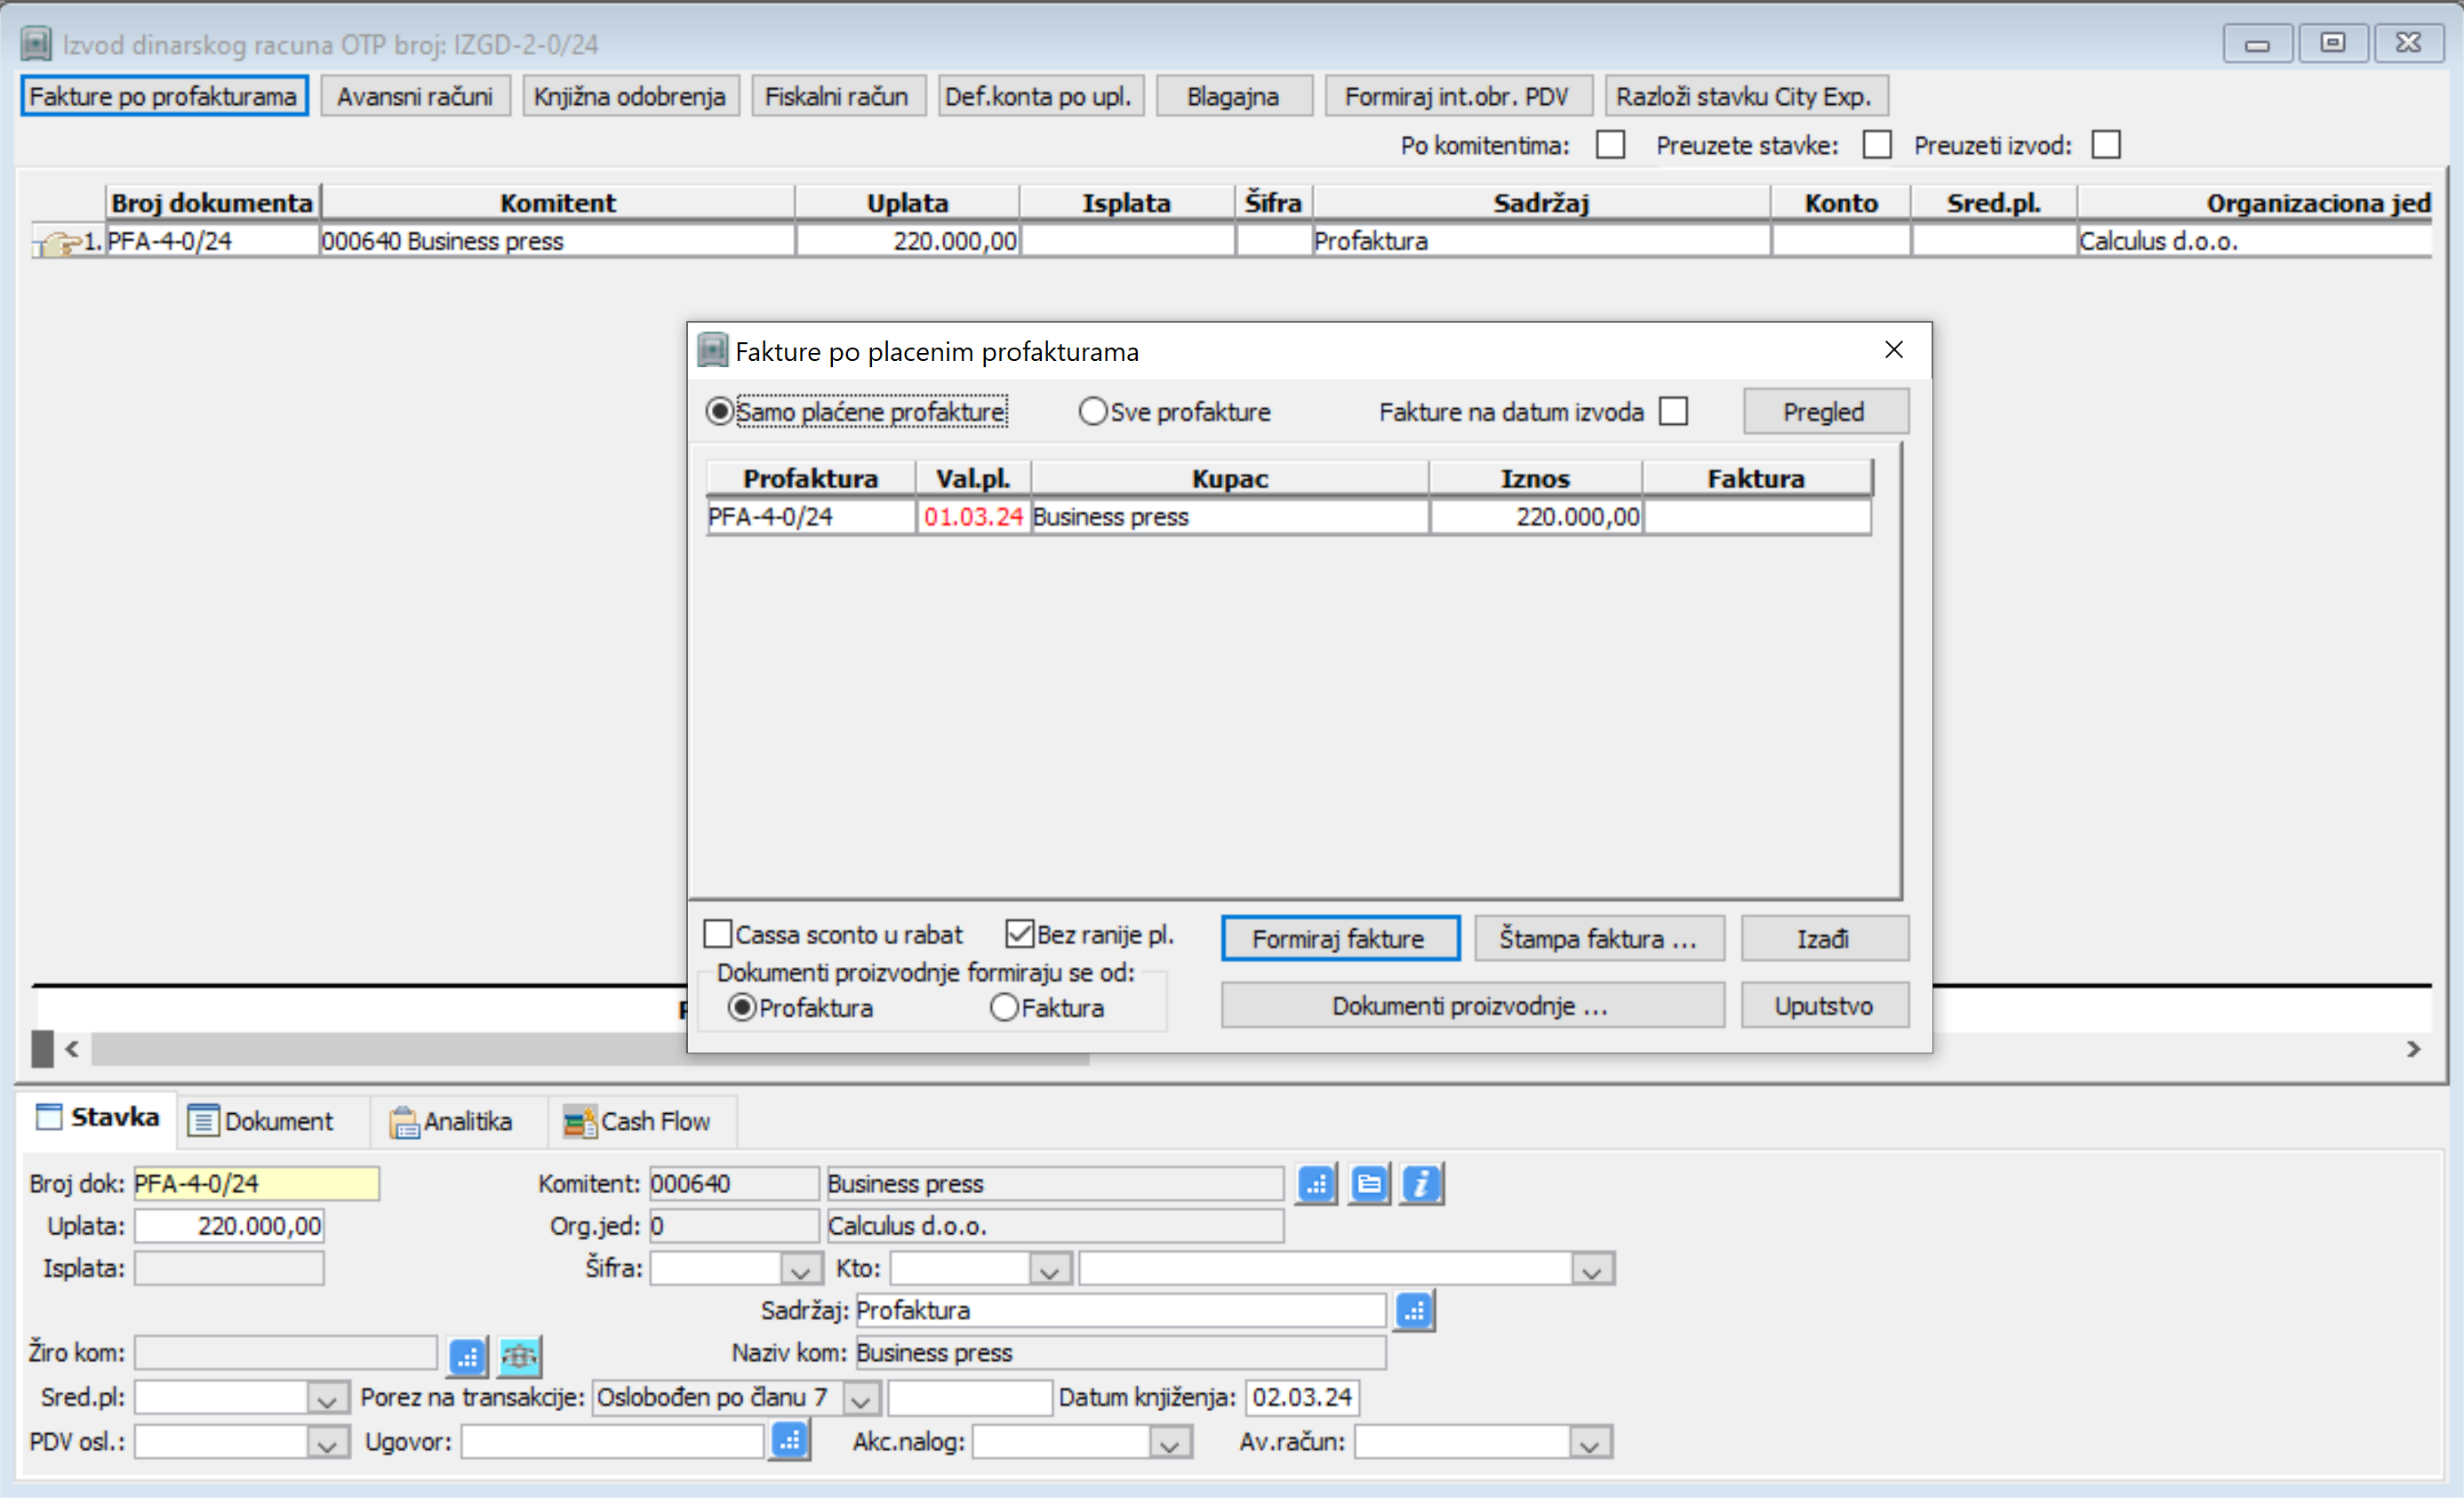Open the Komitent card icon button
The image size is (2464, 1498).
click(x=1368, y=1184)
